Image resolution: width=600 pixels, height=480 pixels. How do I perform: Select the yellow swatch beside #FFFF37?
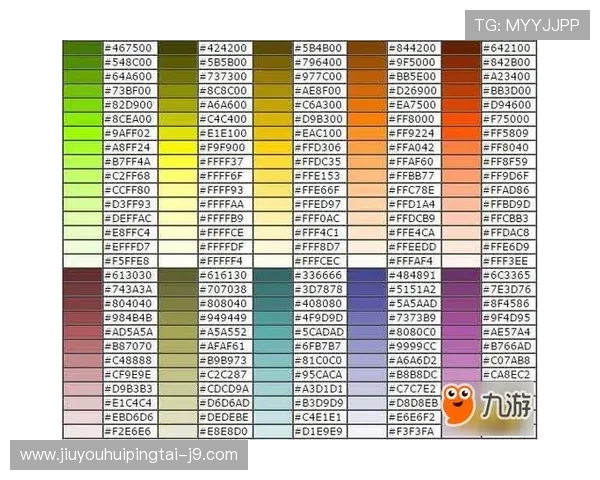[178, 161]
